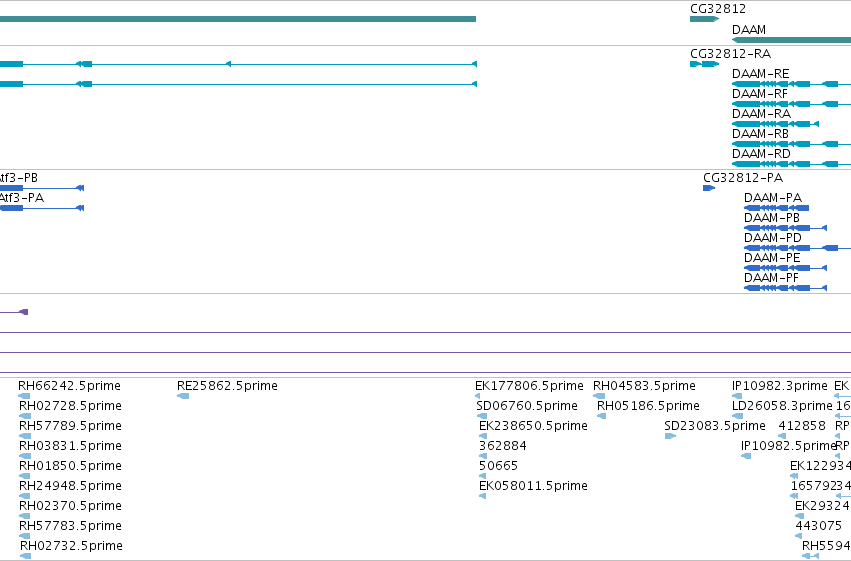
Task: Select the 50665 EST entry
Action: 498,467
